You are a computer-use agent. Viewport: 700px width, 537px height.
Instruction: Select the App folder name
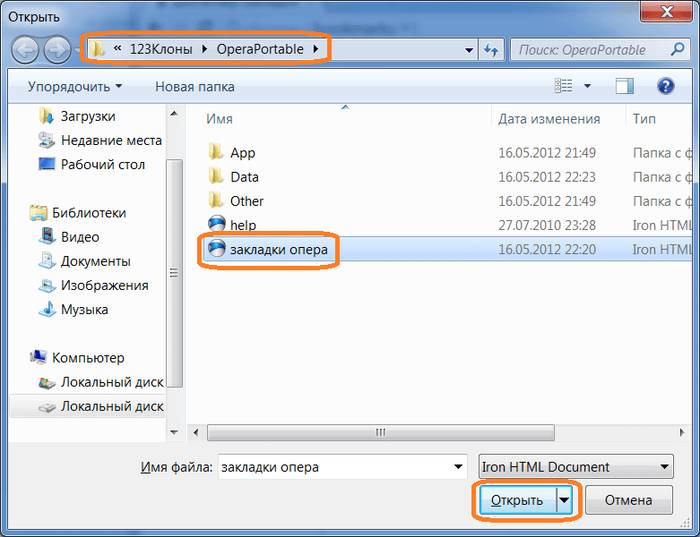[x=242, y=153]
